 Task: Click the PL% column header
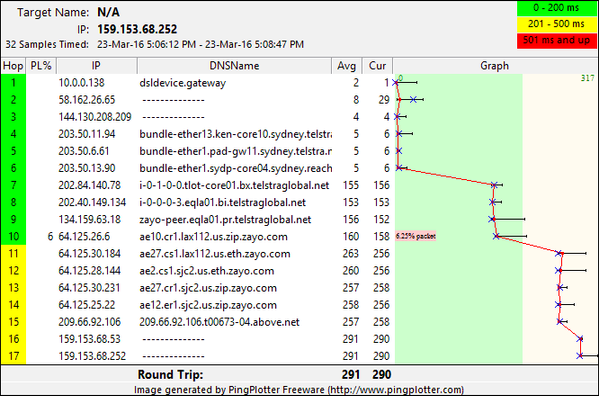[41, 66]
